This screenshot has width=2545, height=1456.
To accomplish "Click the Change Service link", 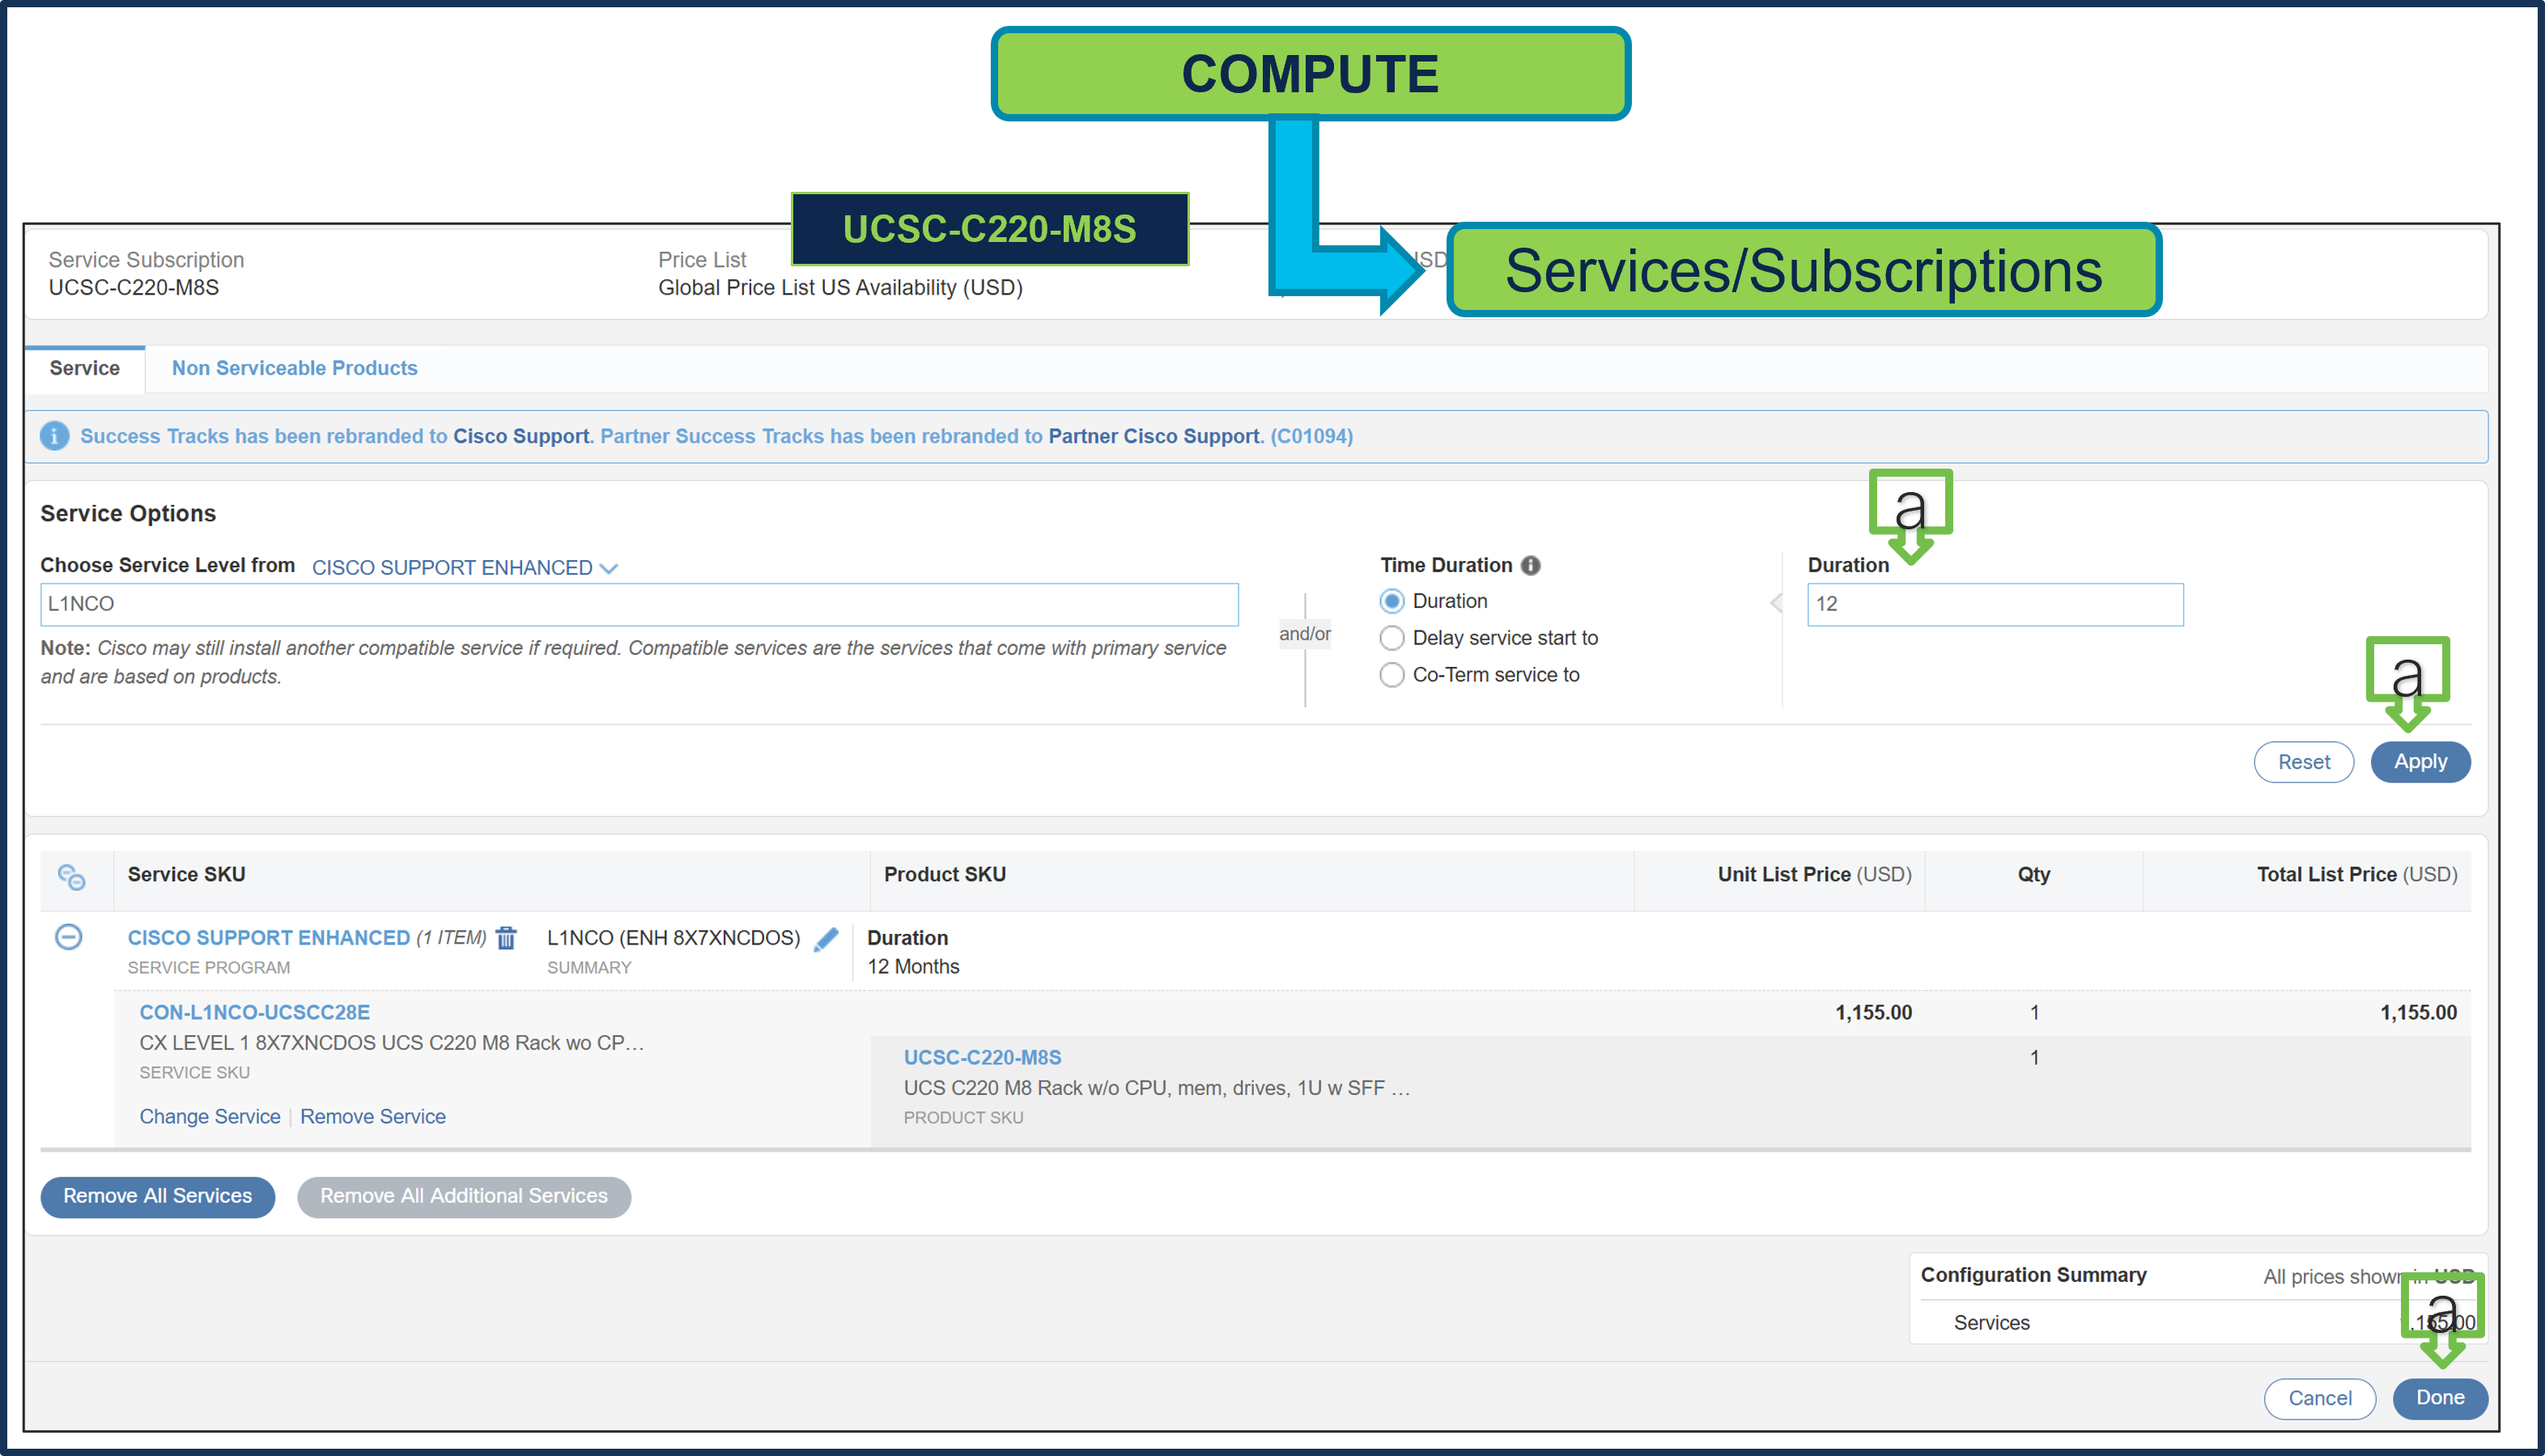I will click(209, 1116).
